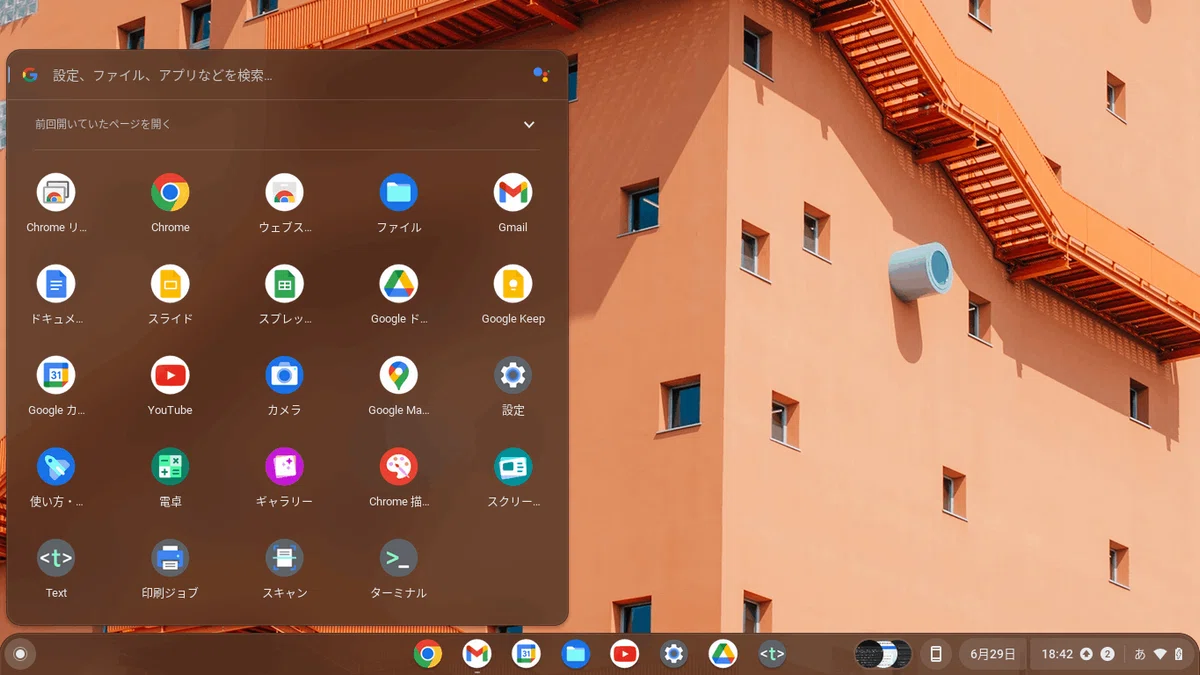This screenshot has width=1200, height=675.
Task: Open the カメラ camera app
Action: coord(284,375)
